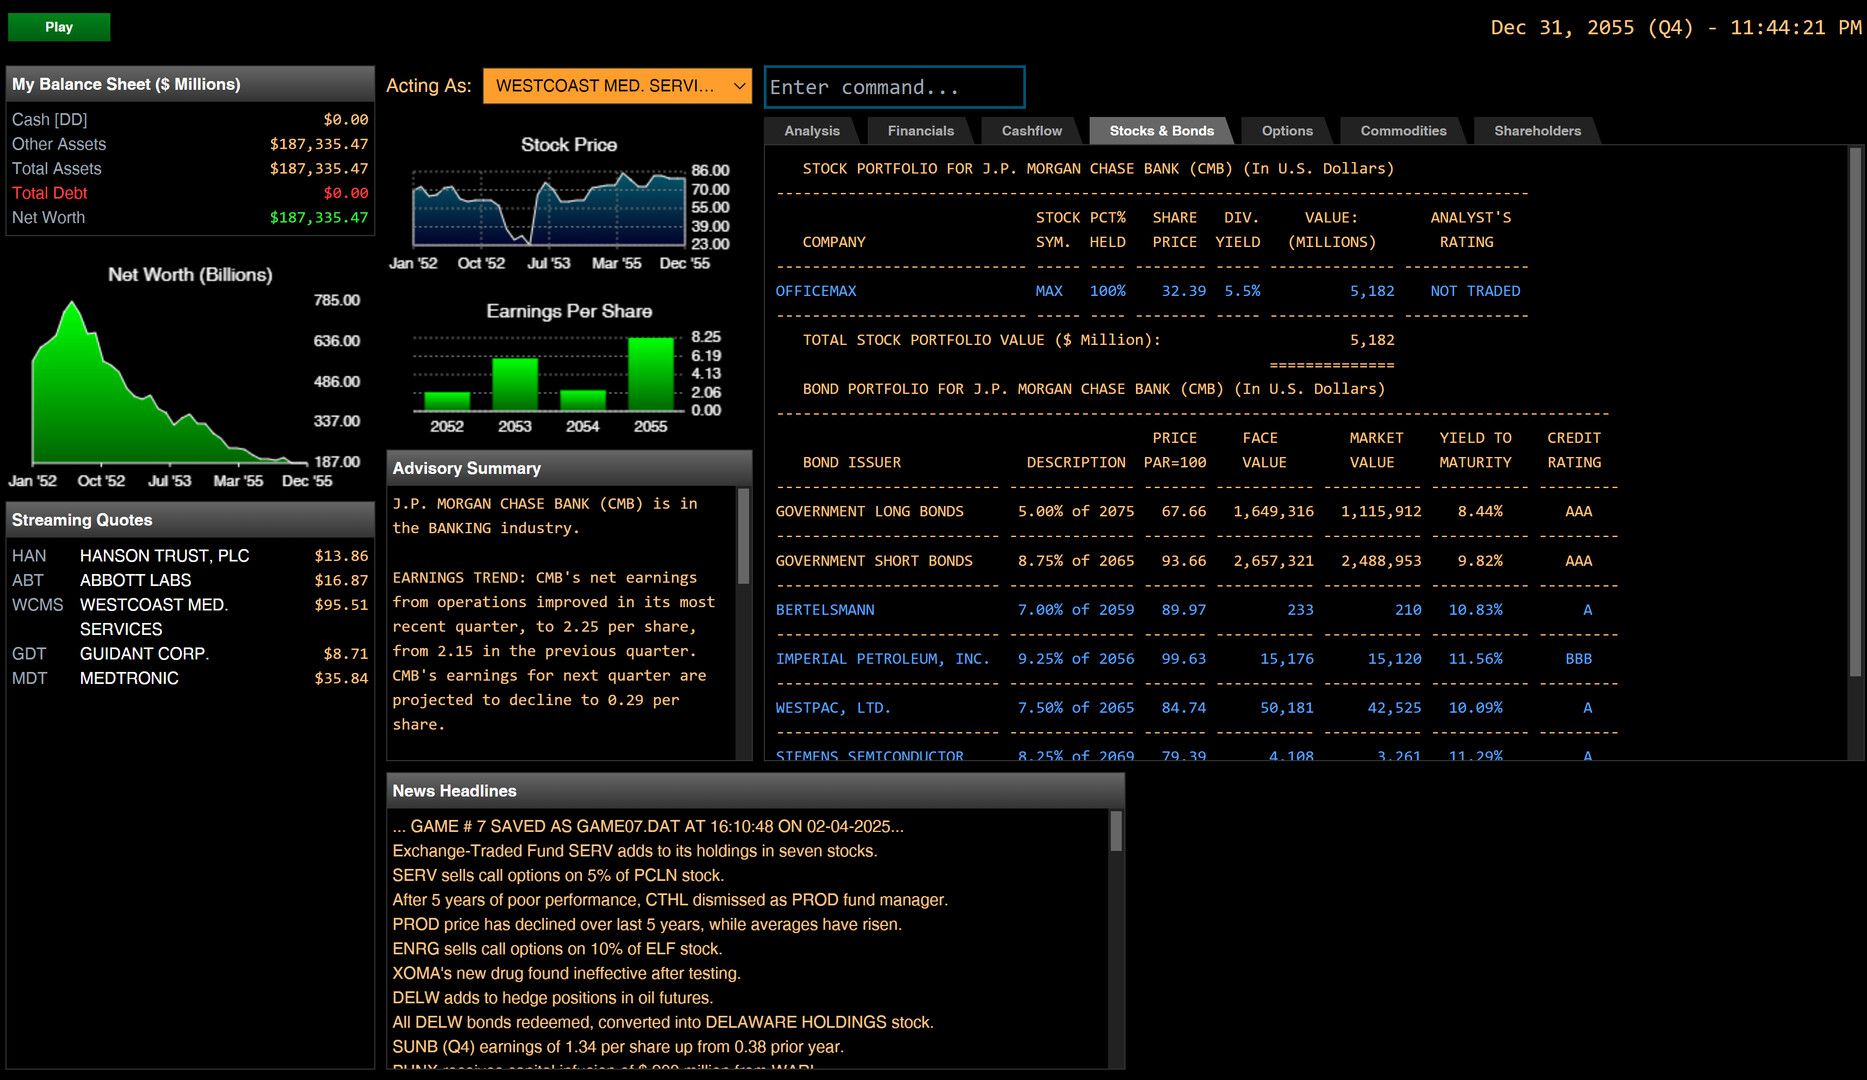1867x1080 pixels.
Task: Click the SIEMENS SEMICONDUCTOR bond issuer
Action: click(870, 755)
